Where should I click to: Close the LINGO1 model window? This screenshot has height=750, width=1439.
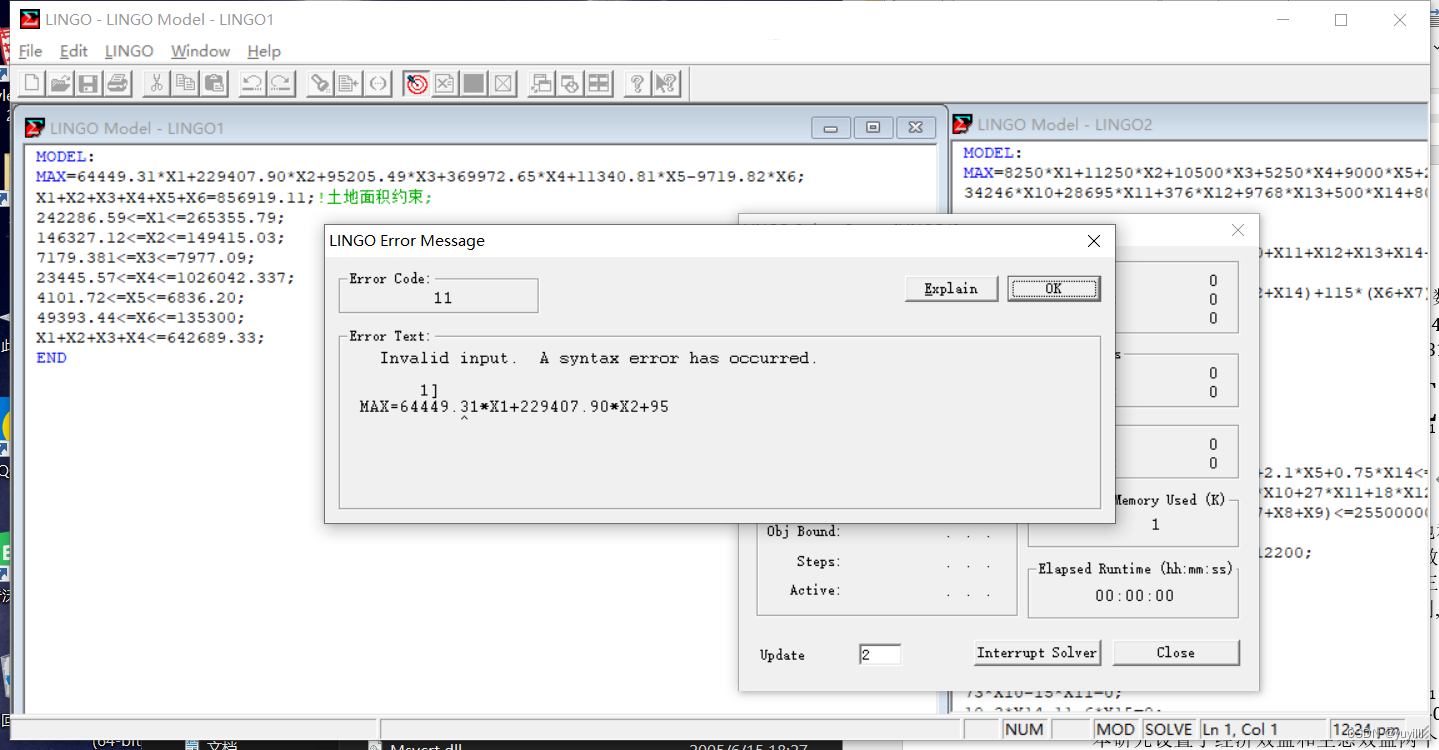915,127
